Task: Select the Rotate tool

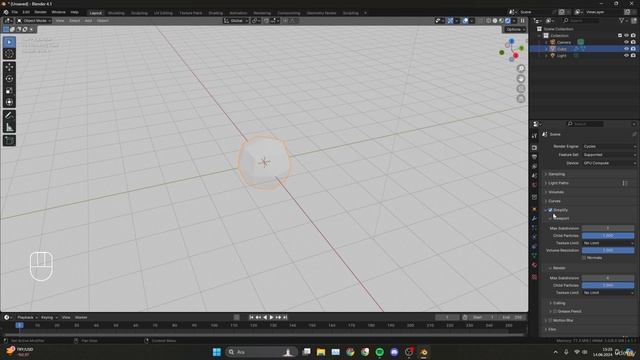Action: point(9,79)
